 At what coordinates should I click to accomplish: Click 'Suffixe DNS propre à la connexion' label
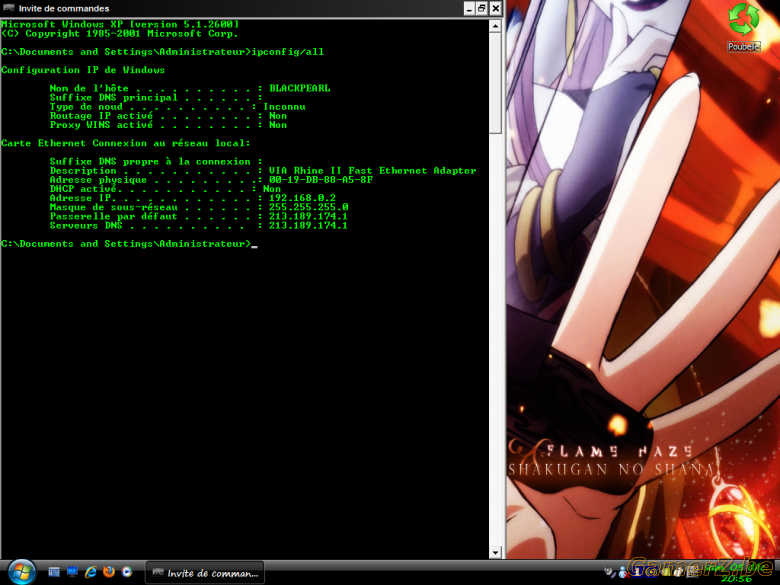[x=150, y=162]
